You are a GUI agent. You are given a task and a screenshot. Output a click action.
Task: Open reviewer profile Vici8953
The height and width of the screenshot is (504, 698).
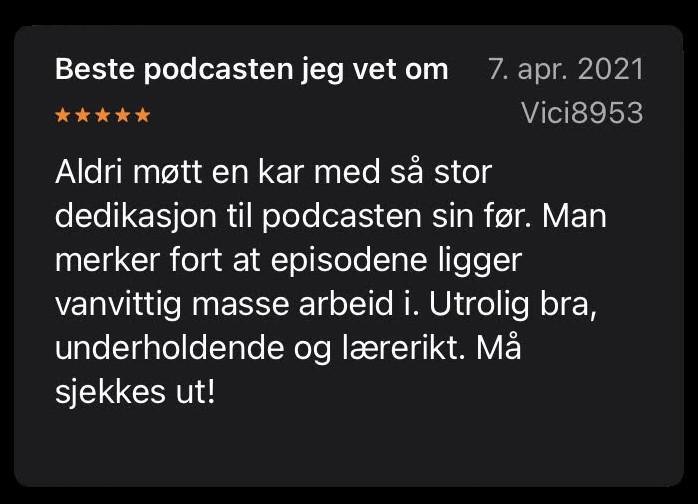[582, 113]
